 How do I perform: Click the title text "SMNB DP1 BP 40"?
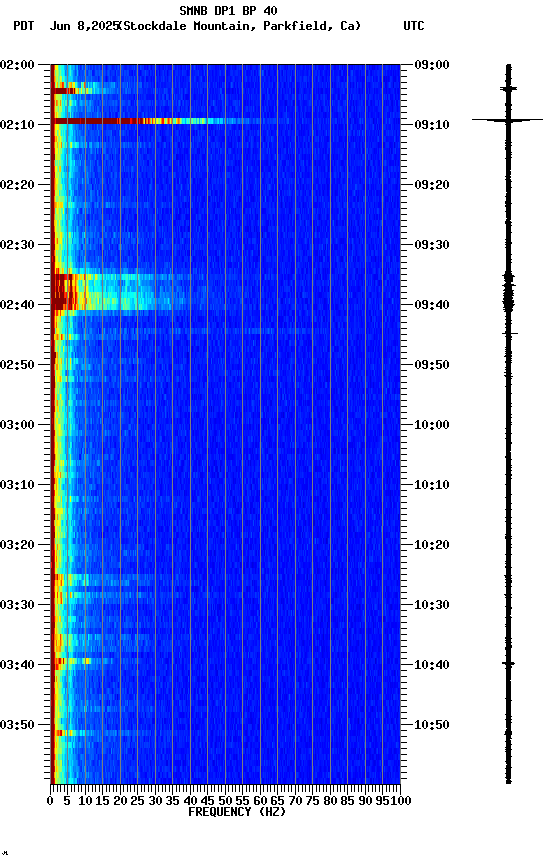(228, 10)
